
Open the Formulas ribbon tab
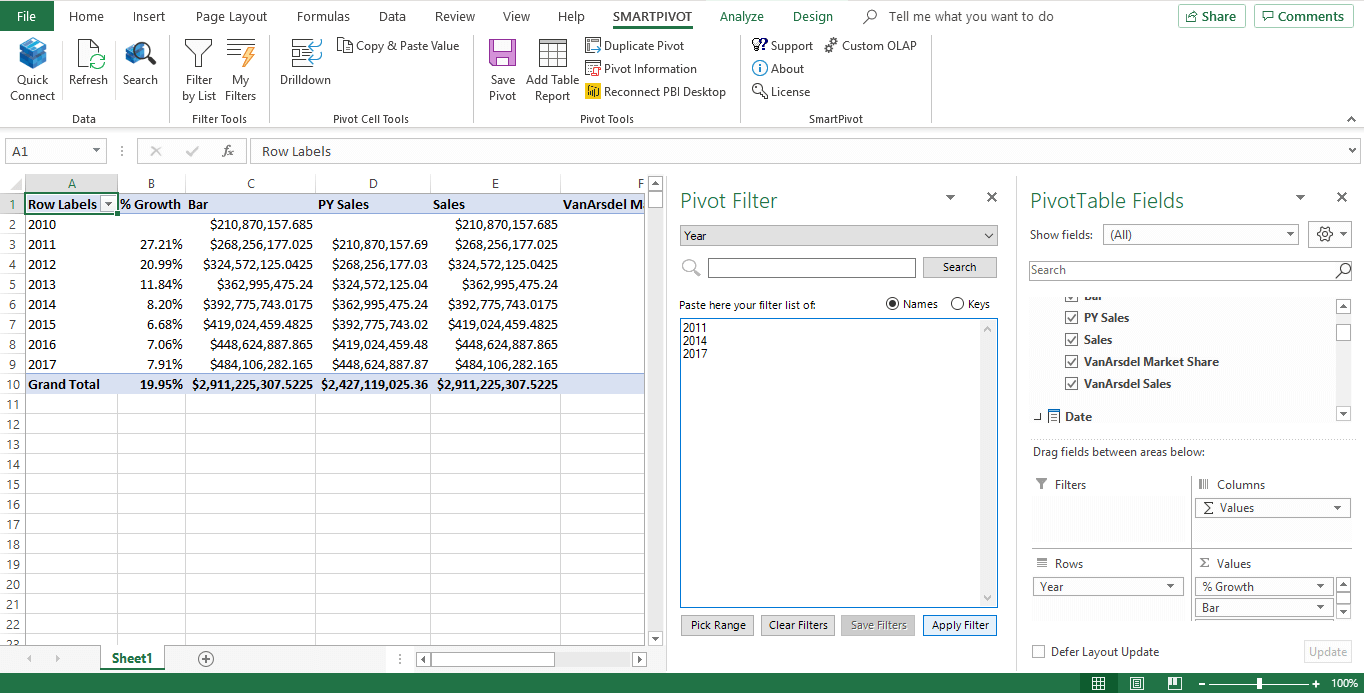pyautogui.click(x=323, y=16)
